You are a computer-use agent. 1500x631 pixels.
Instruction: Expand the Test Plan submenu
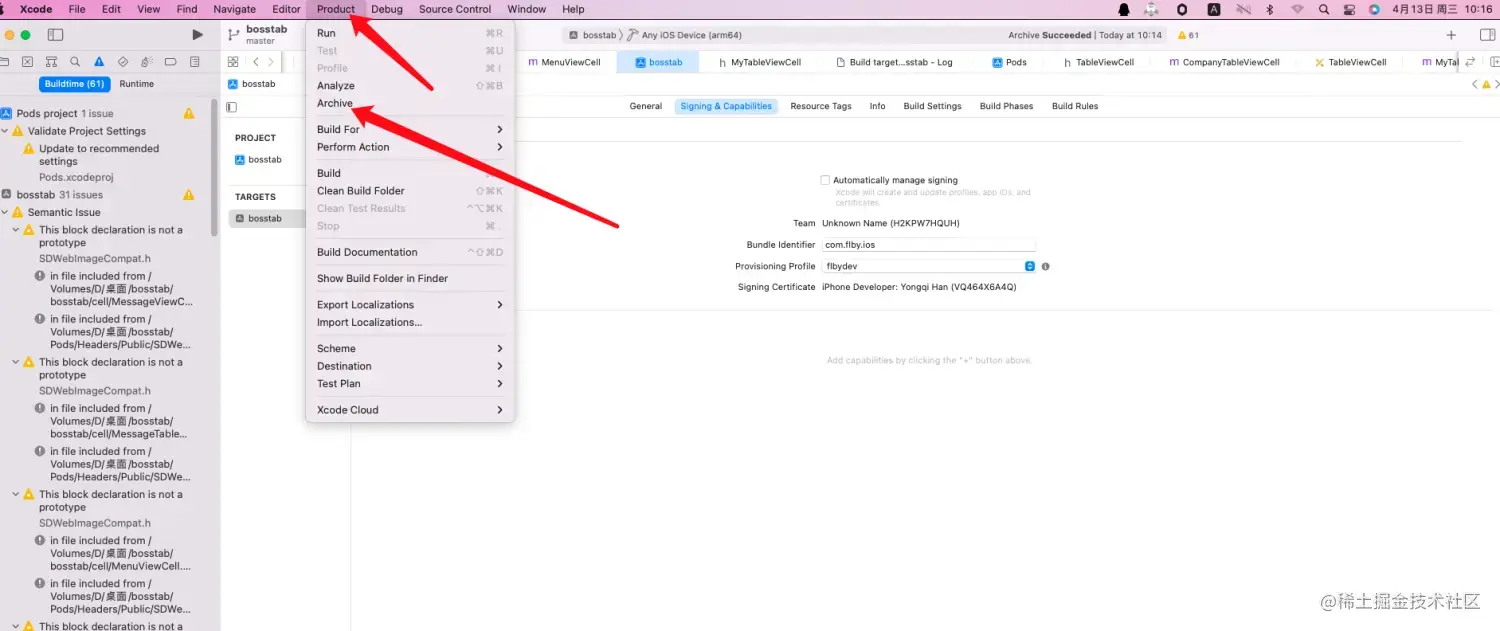click(410, 384)
